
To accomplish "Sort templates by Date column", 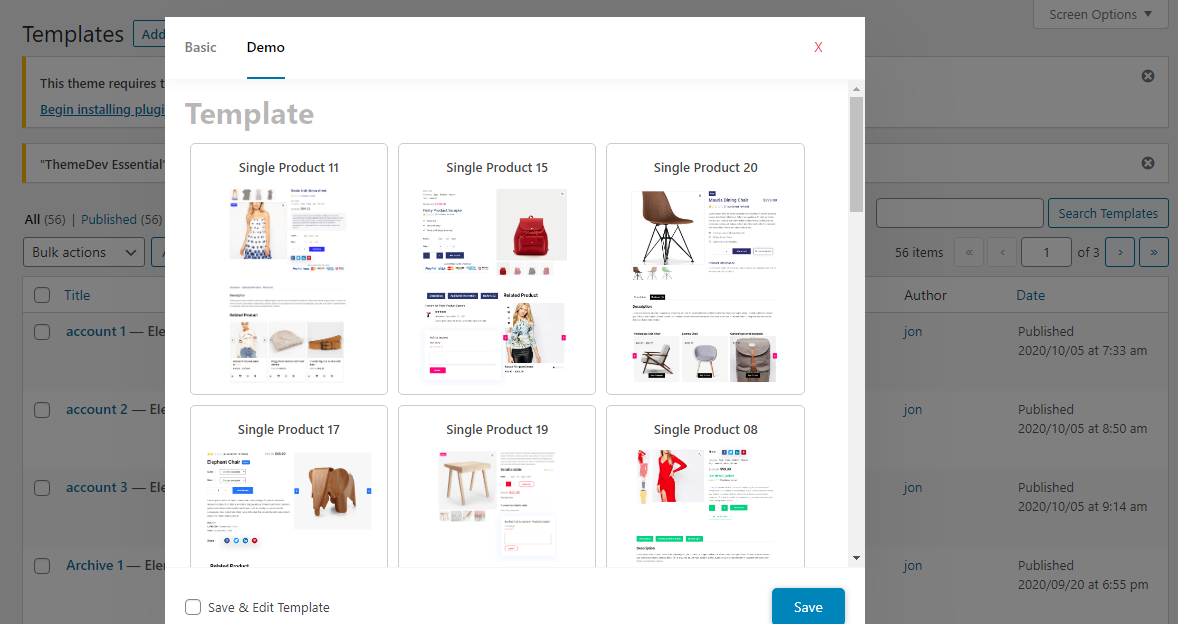I will (x=1031, y=295).
